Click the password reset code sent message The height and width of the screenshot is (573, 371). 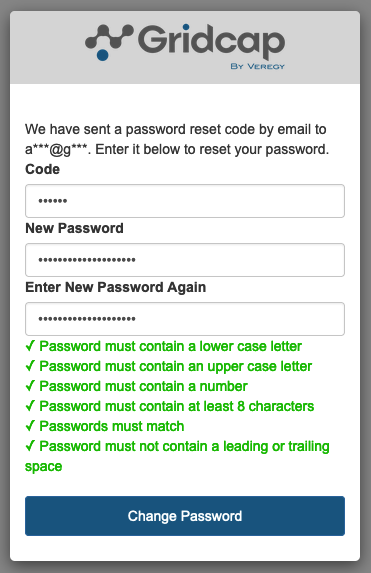[x=177, y=139]
